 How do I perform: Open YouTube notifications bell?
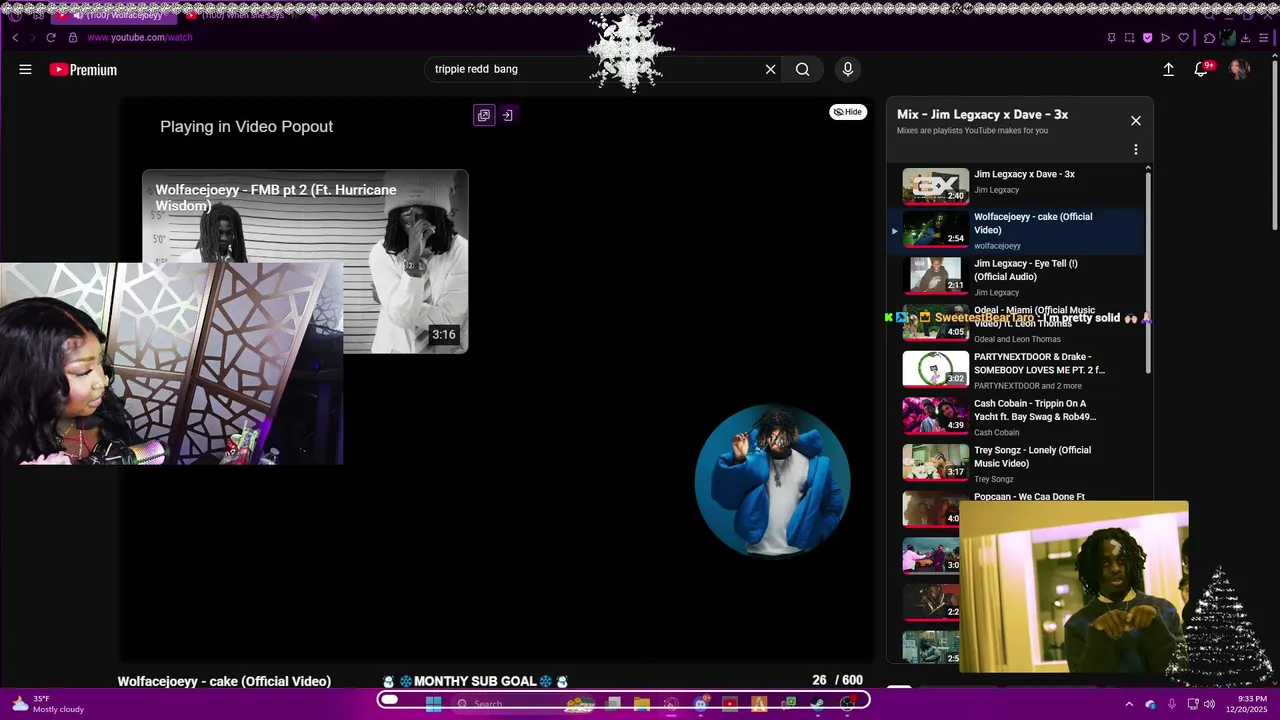pos(1201,69)
